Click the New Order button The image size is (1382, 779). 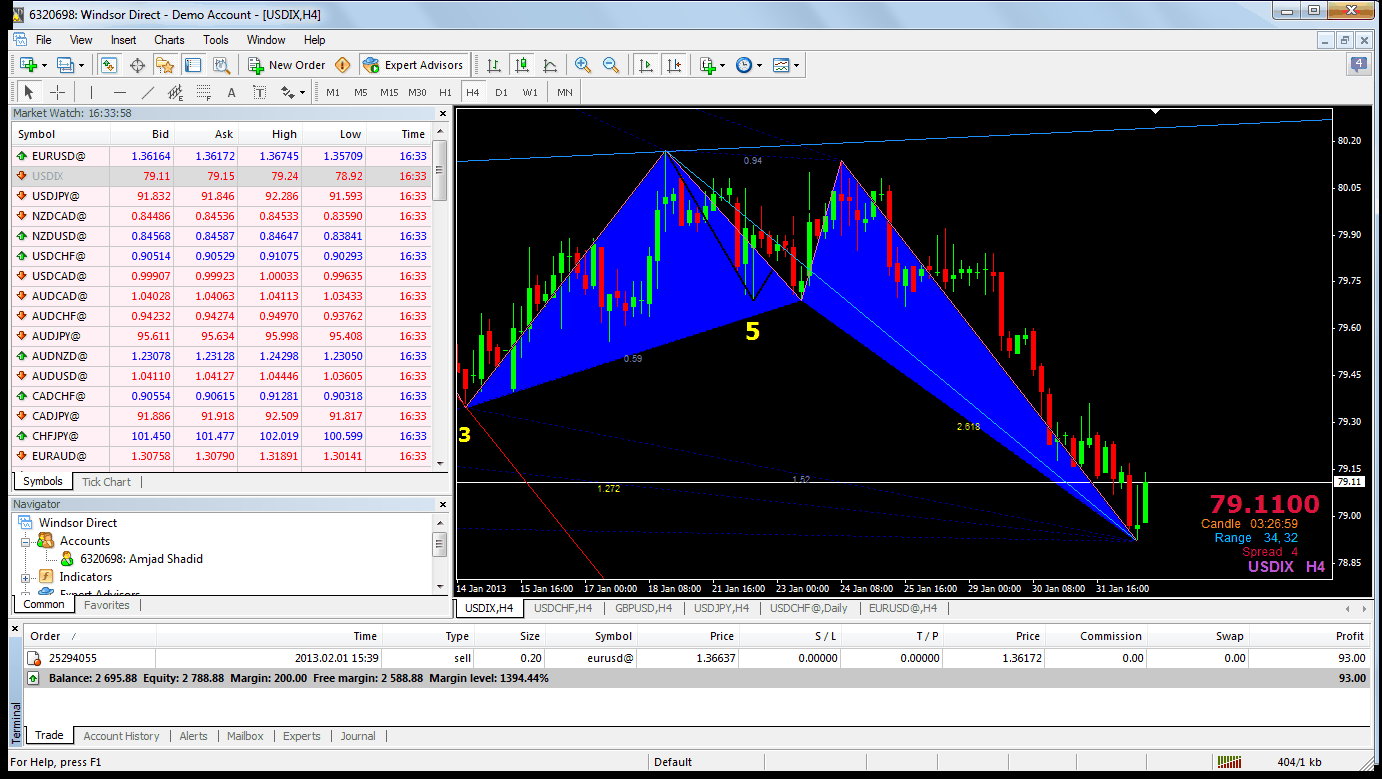click(x=286, y=65)
